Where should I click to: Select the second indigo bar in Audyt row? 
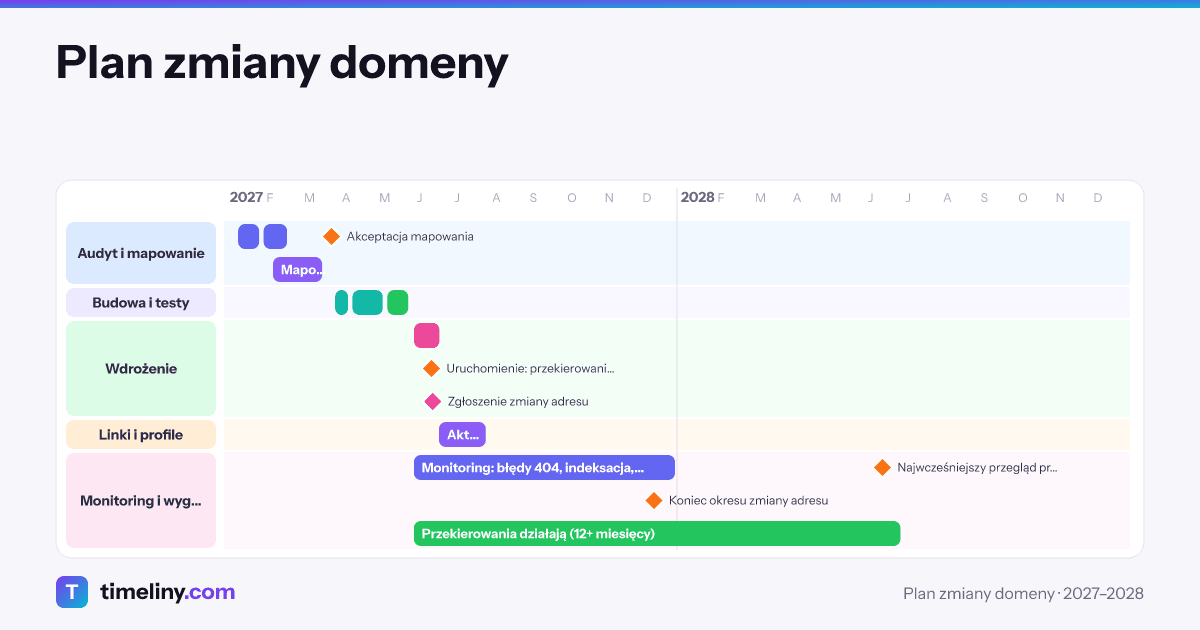pos(275,236)
